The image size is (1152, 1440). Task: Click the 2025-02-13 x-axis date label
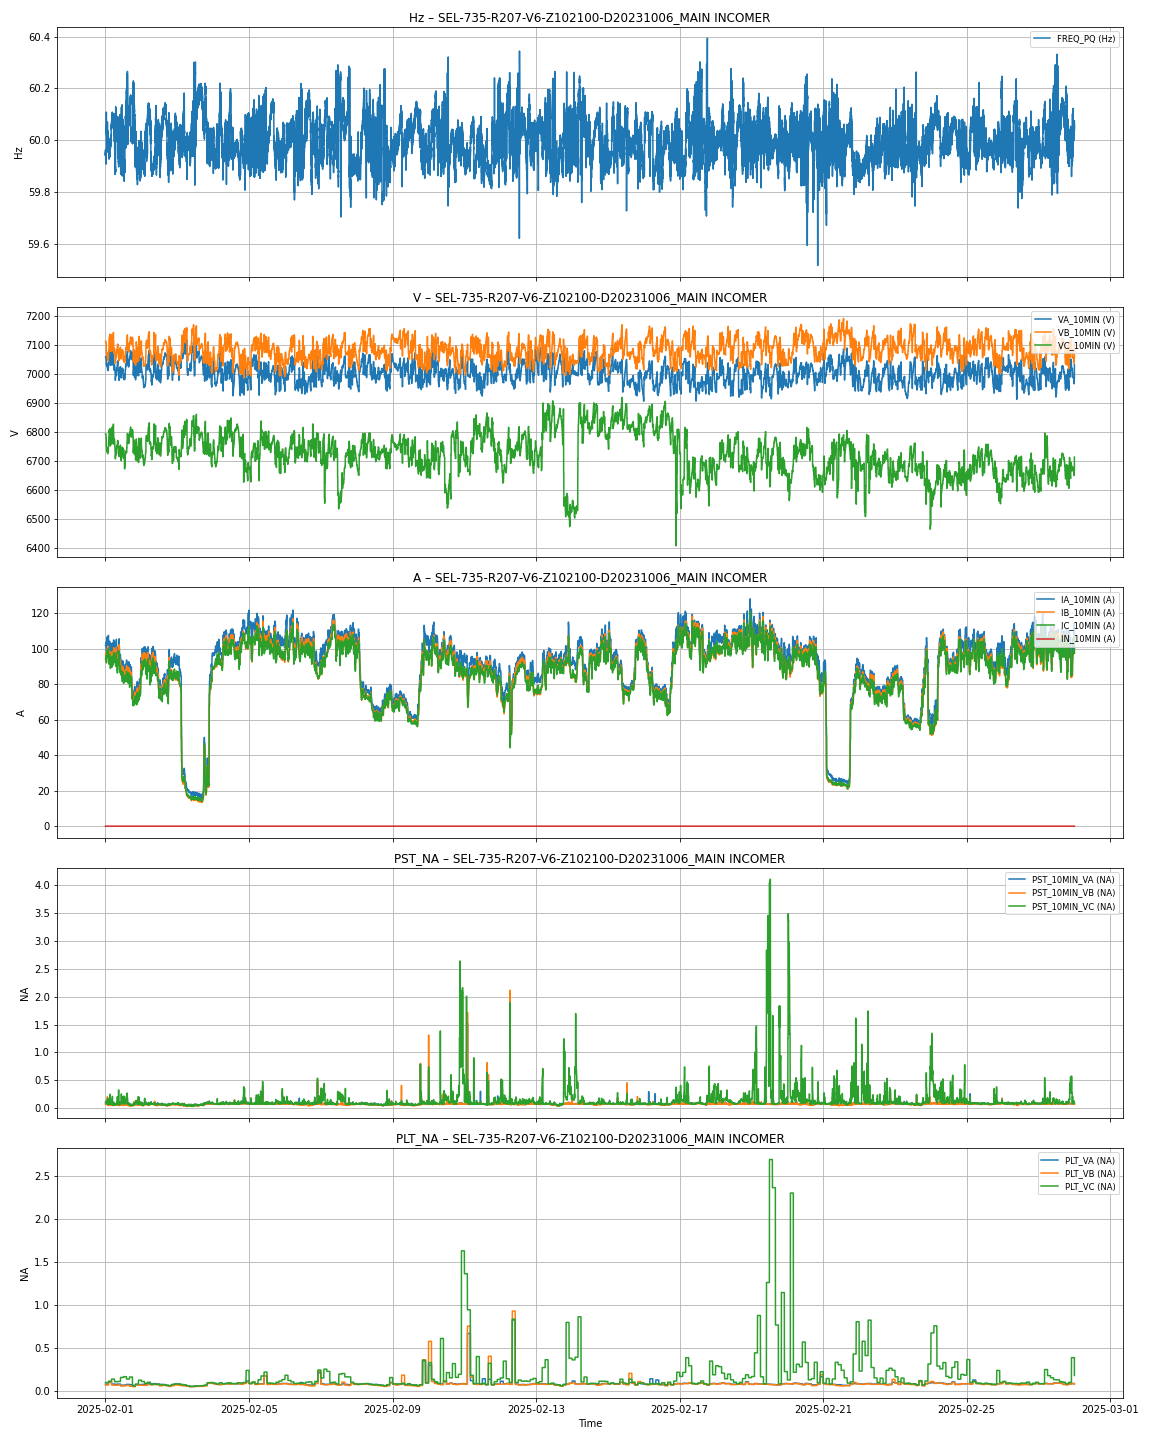pos(536,1409)
